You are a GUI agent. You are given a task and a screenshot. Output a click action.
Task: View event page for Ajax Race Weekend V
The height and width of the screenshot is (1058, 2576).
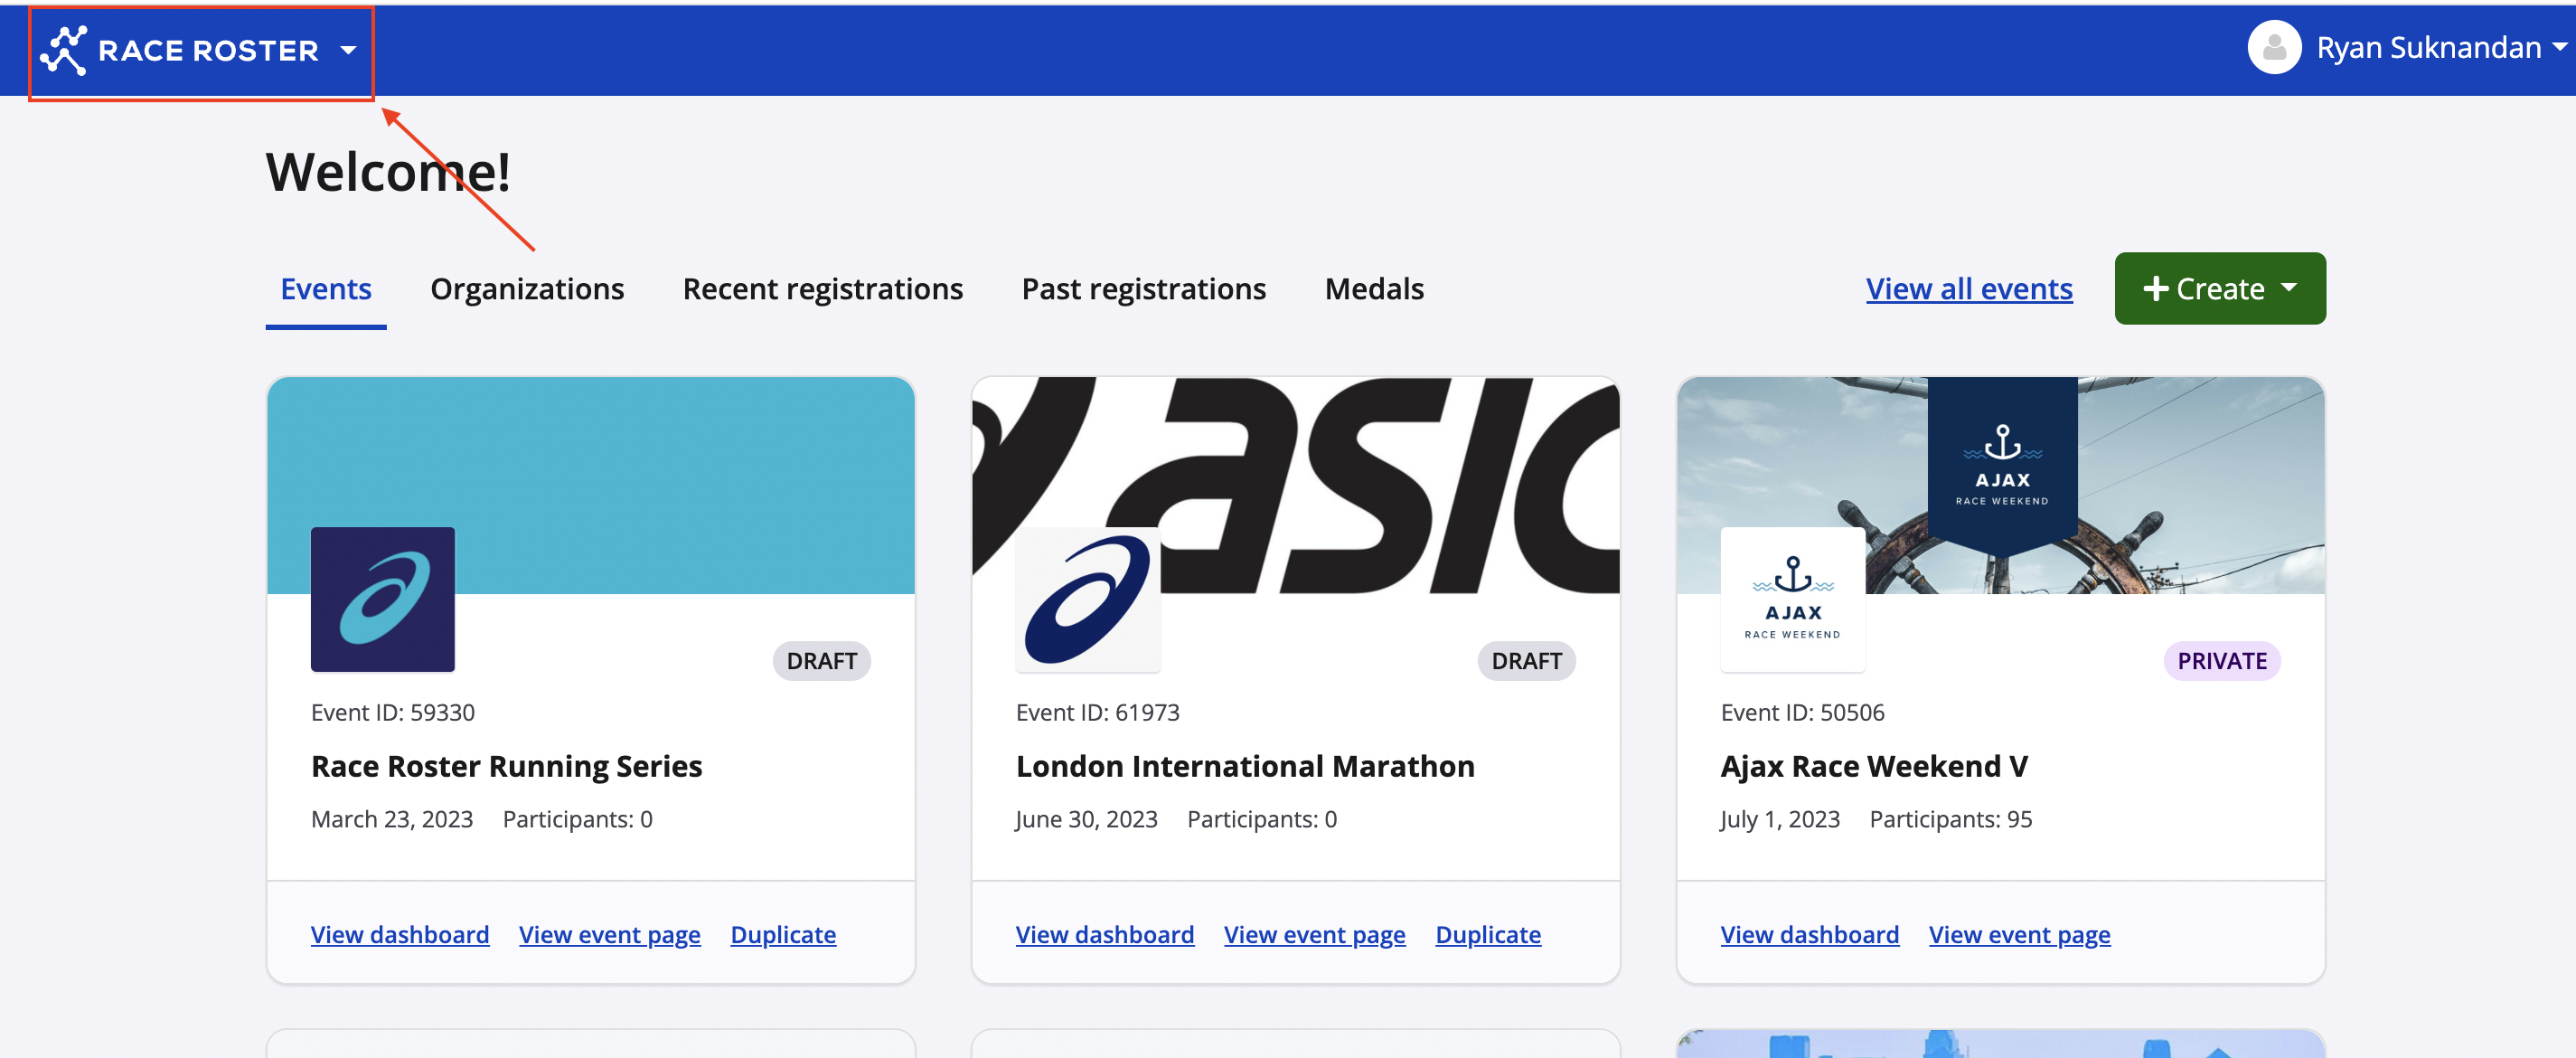pyautogui.click(x=2018, y=934)
